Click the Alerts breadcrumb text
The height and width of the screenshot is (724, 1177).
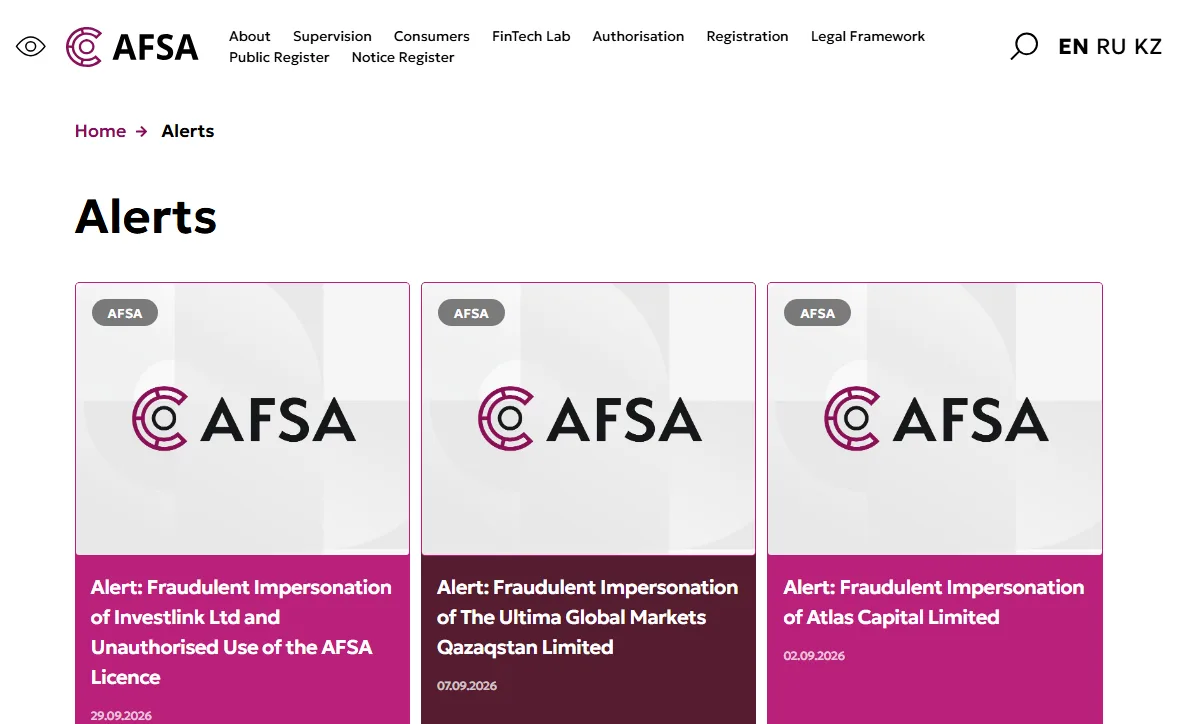[x=188, y=131]
